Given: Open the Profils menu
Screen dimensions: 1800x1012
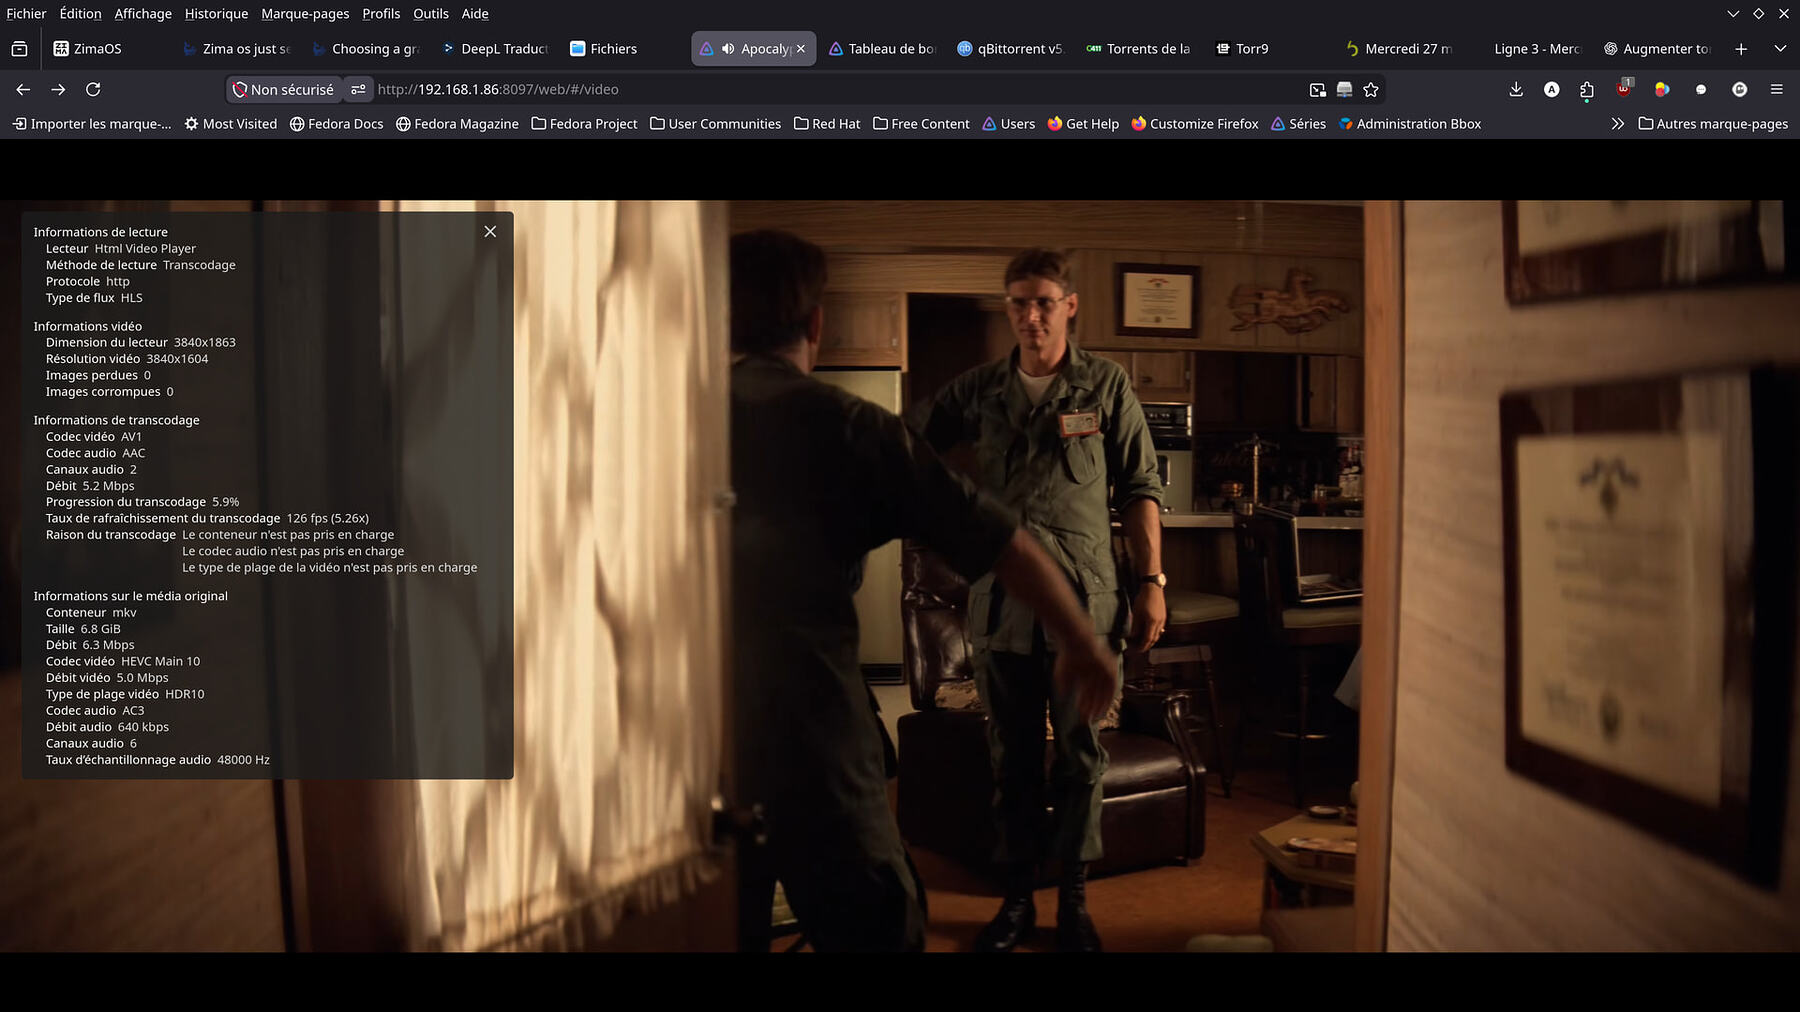Looking at the screenshot, I should click(x=381, y=14).
